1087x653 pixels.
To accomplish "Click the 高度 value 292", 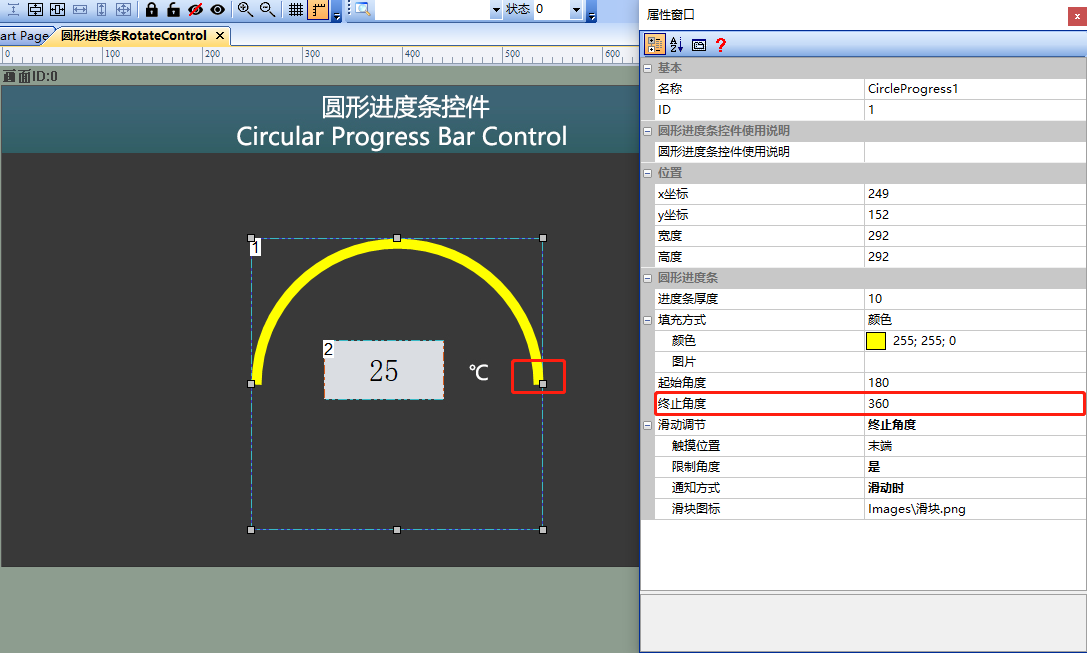I will pos(975,256).
